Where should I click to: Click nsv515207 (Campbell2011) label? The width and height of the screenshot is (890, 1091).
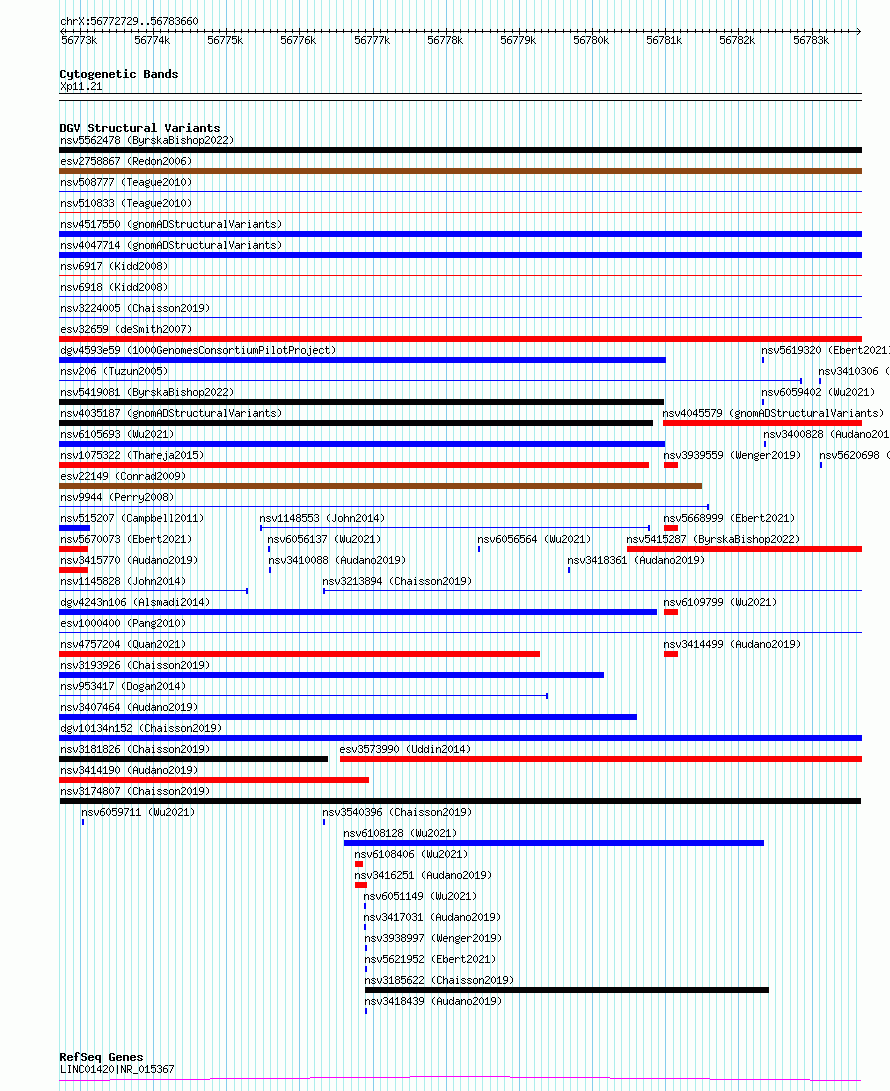coord(132,518)
